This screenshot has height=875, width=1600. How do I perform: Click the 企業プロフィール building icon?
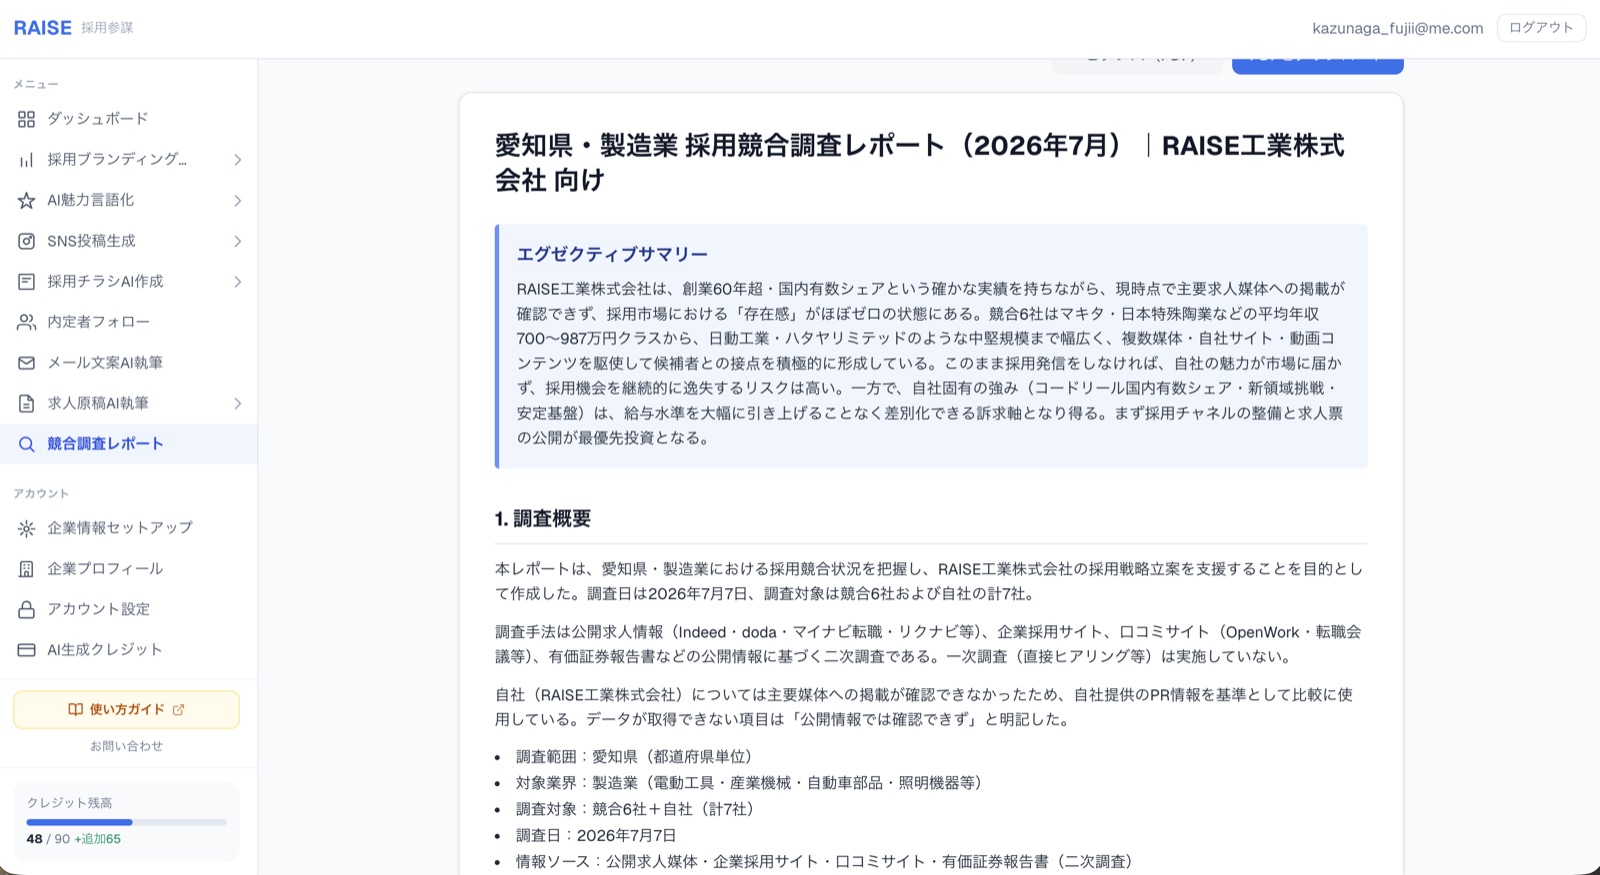pos(27,569)
